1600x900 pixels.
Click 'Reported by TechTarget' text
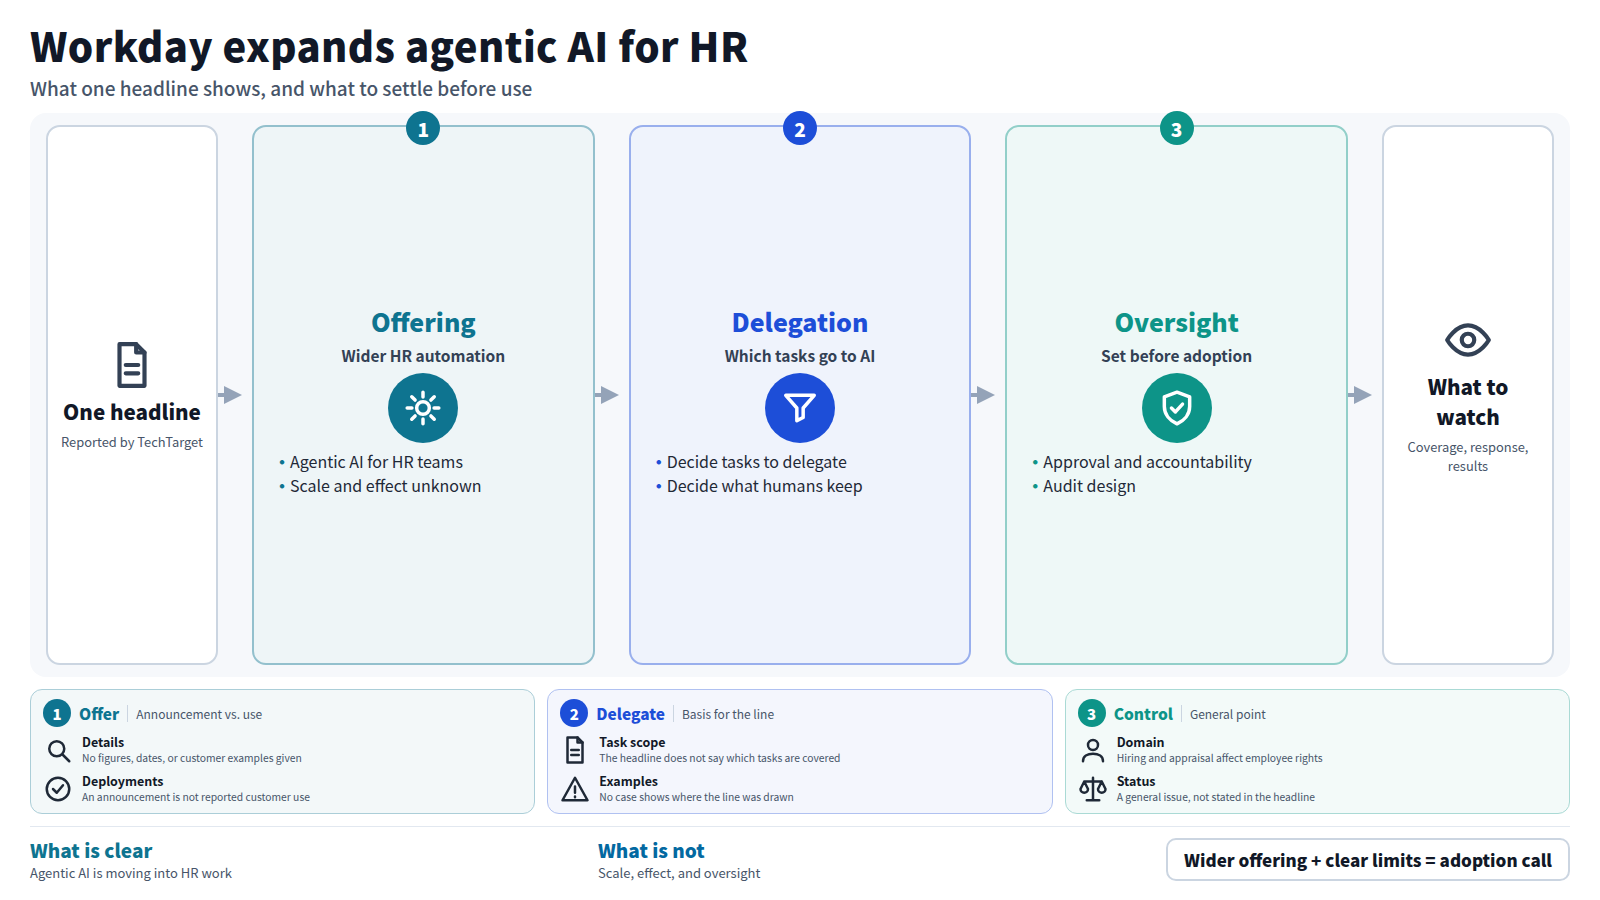click(132, 442)
